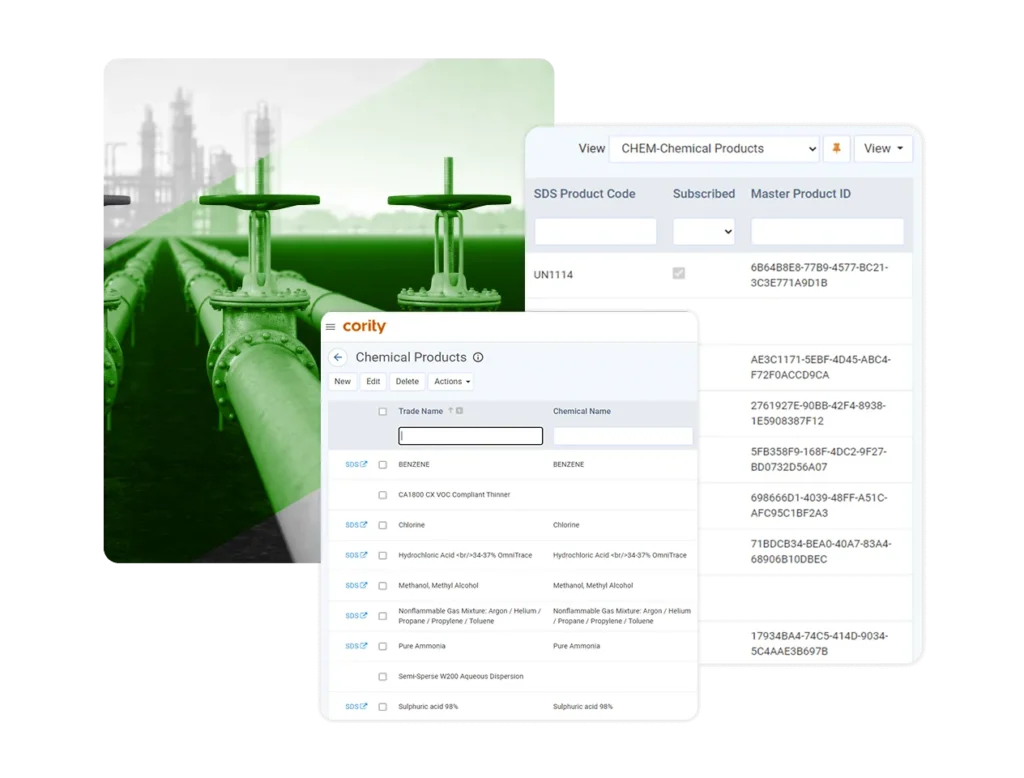1024x778 pixels.
Task: Click the Delete button
Action: pos(407,381)
